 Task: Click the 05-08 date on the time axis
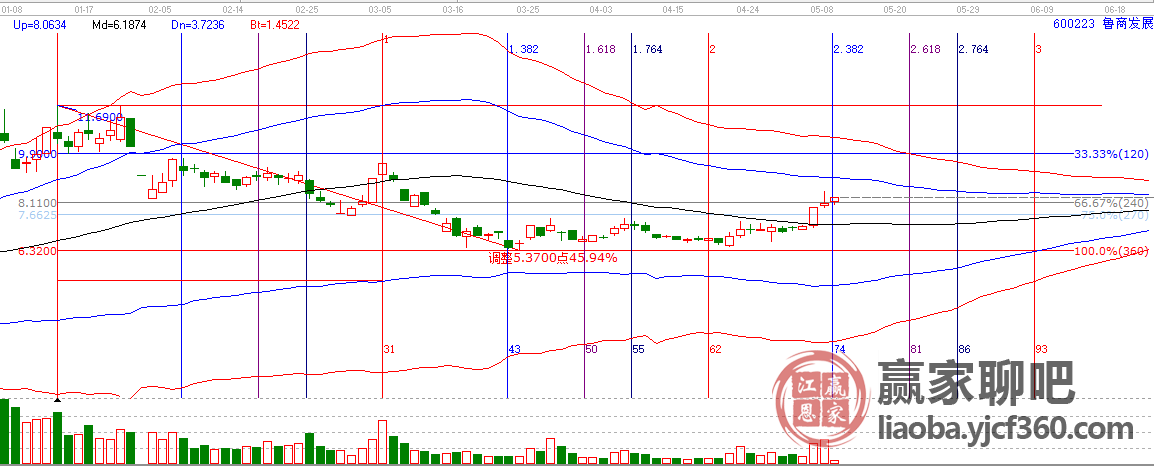pyautogui.click(x=821, y=10)
